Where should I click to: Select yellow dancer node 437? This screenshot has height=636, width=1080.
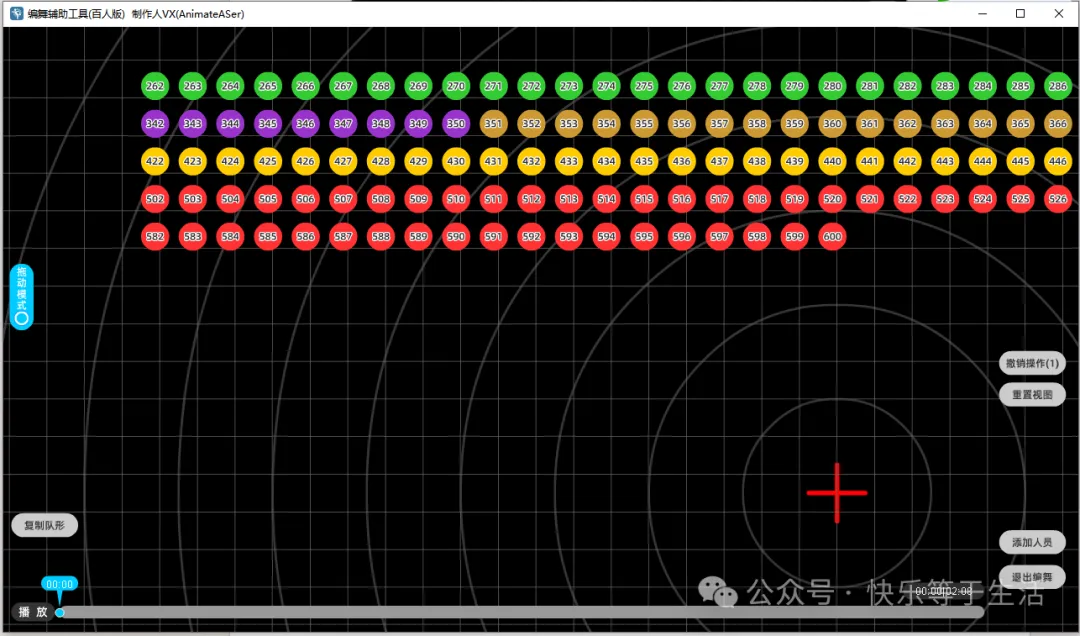[719, 161]
